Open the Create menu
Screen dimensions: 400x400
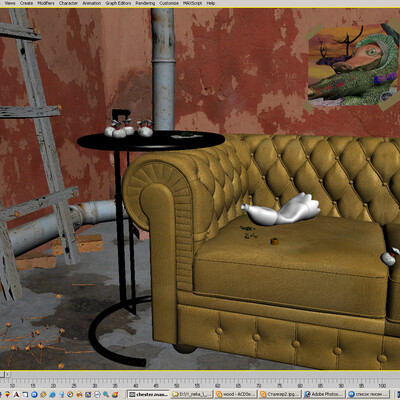26,3
